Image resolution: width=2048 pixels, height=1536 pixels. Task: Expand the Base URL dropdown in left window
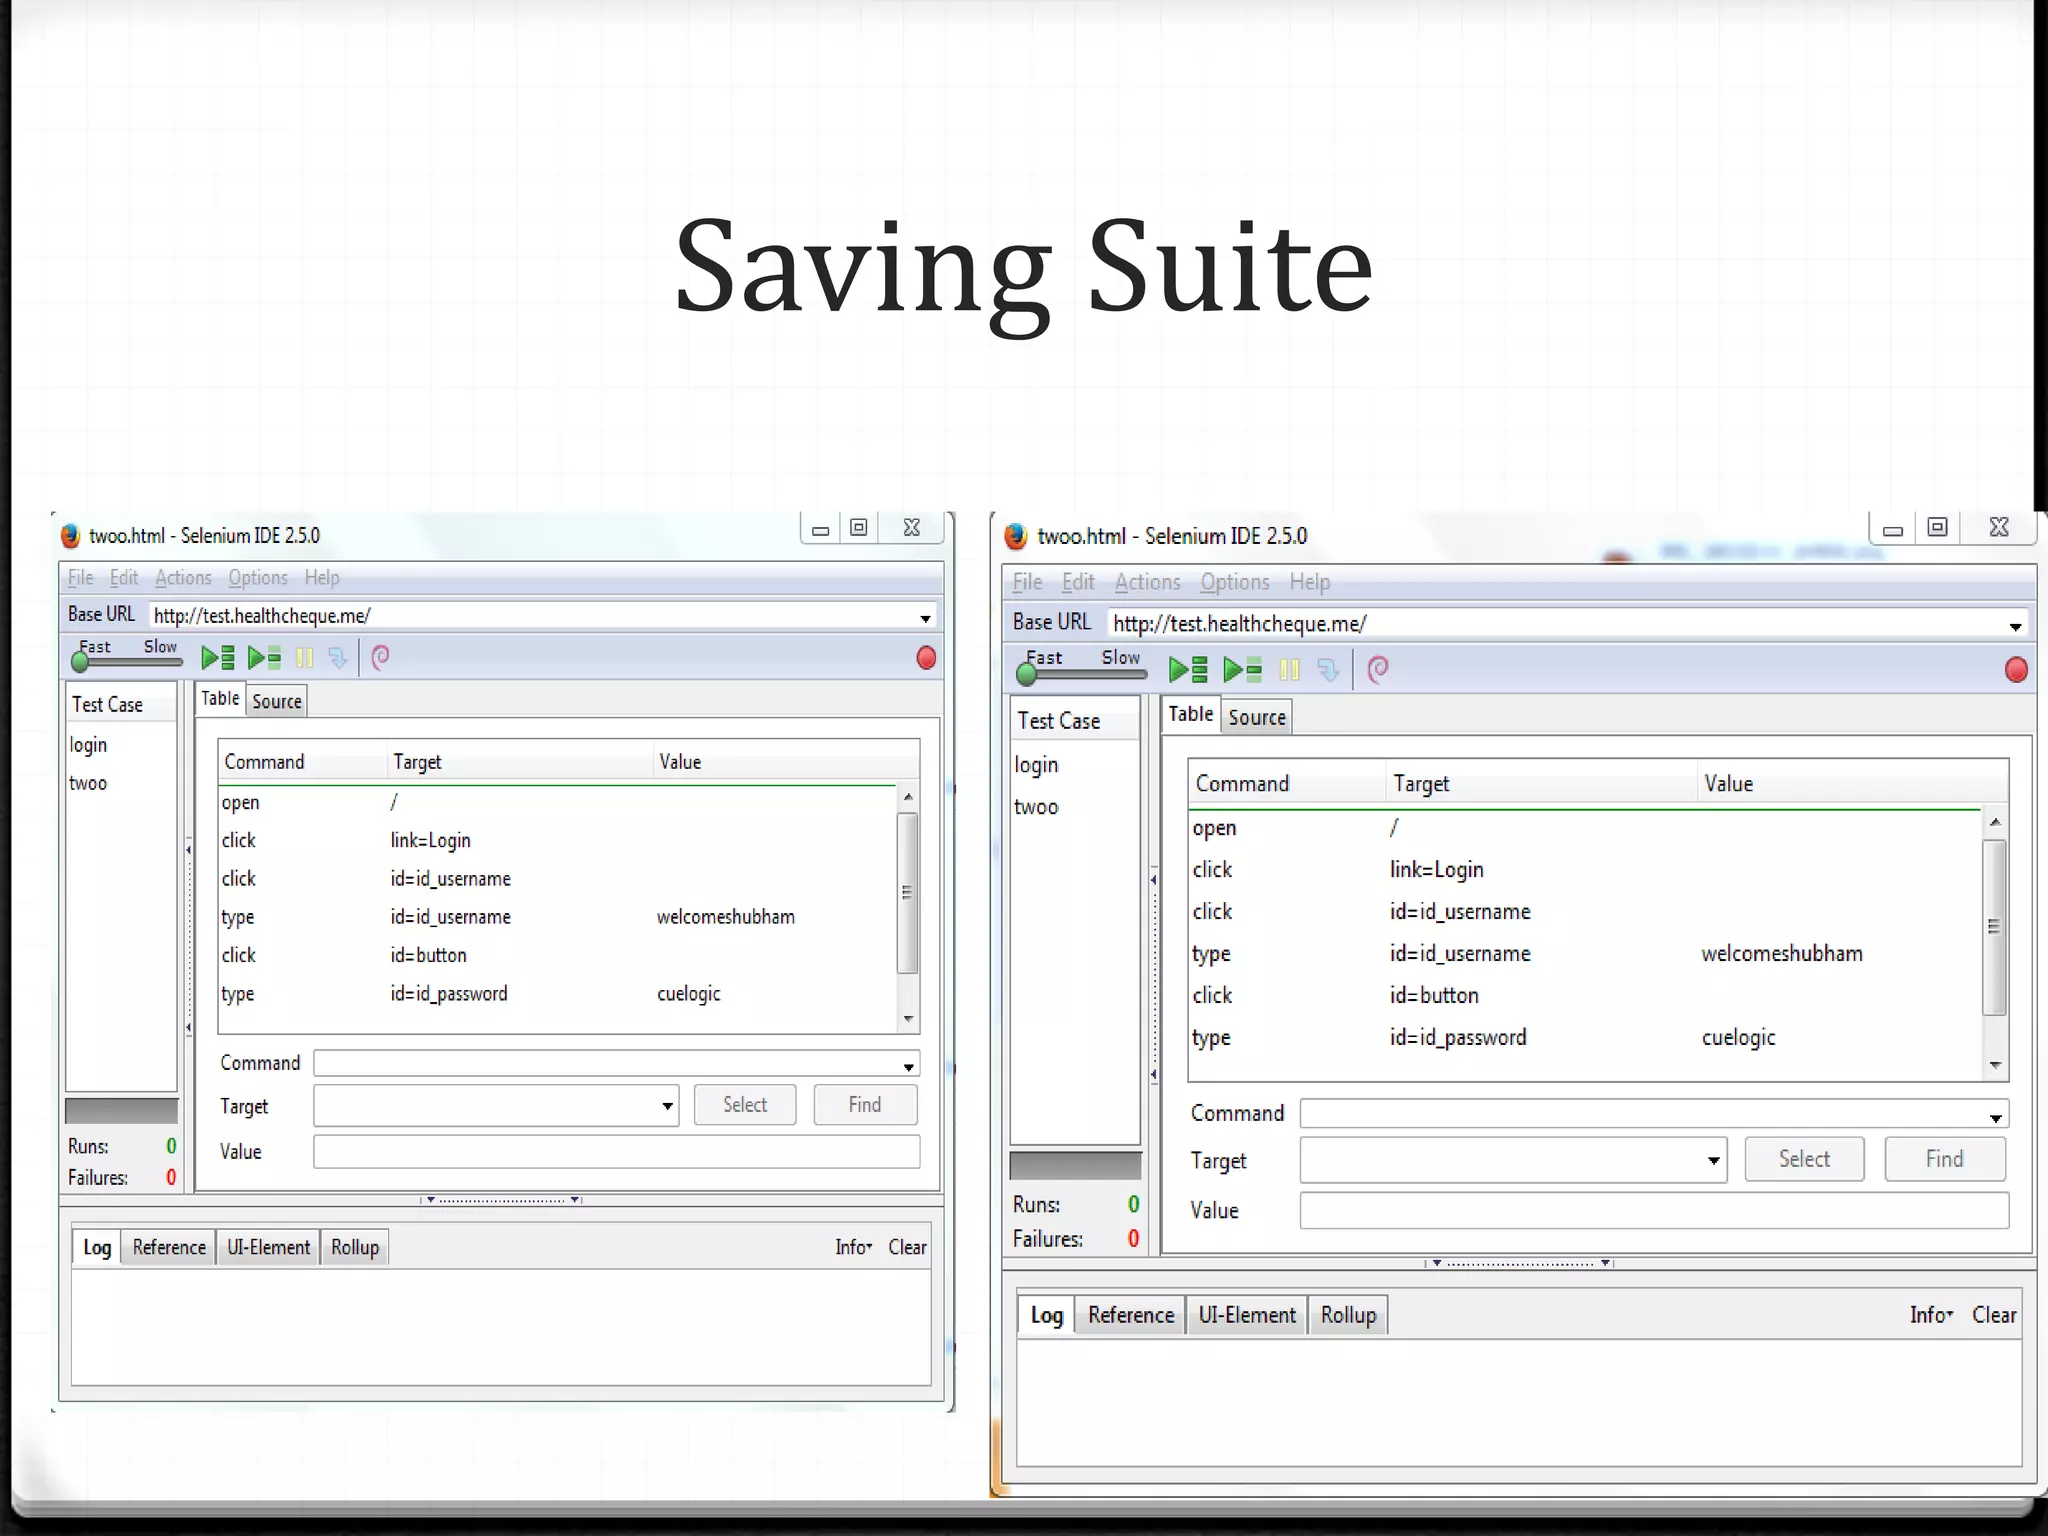pyautogui.click(x=925, y=617)
